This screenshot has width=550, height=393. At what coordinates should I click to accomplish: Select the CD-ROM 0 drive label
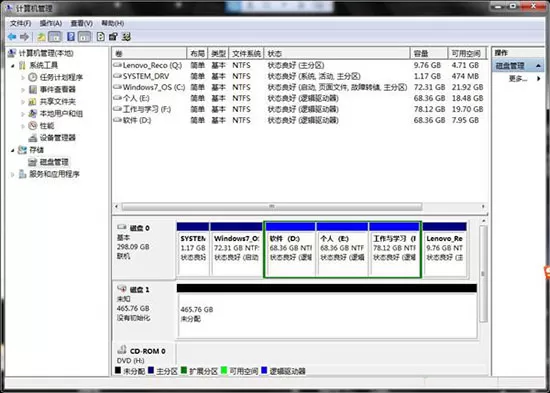147,351
